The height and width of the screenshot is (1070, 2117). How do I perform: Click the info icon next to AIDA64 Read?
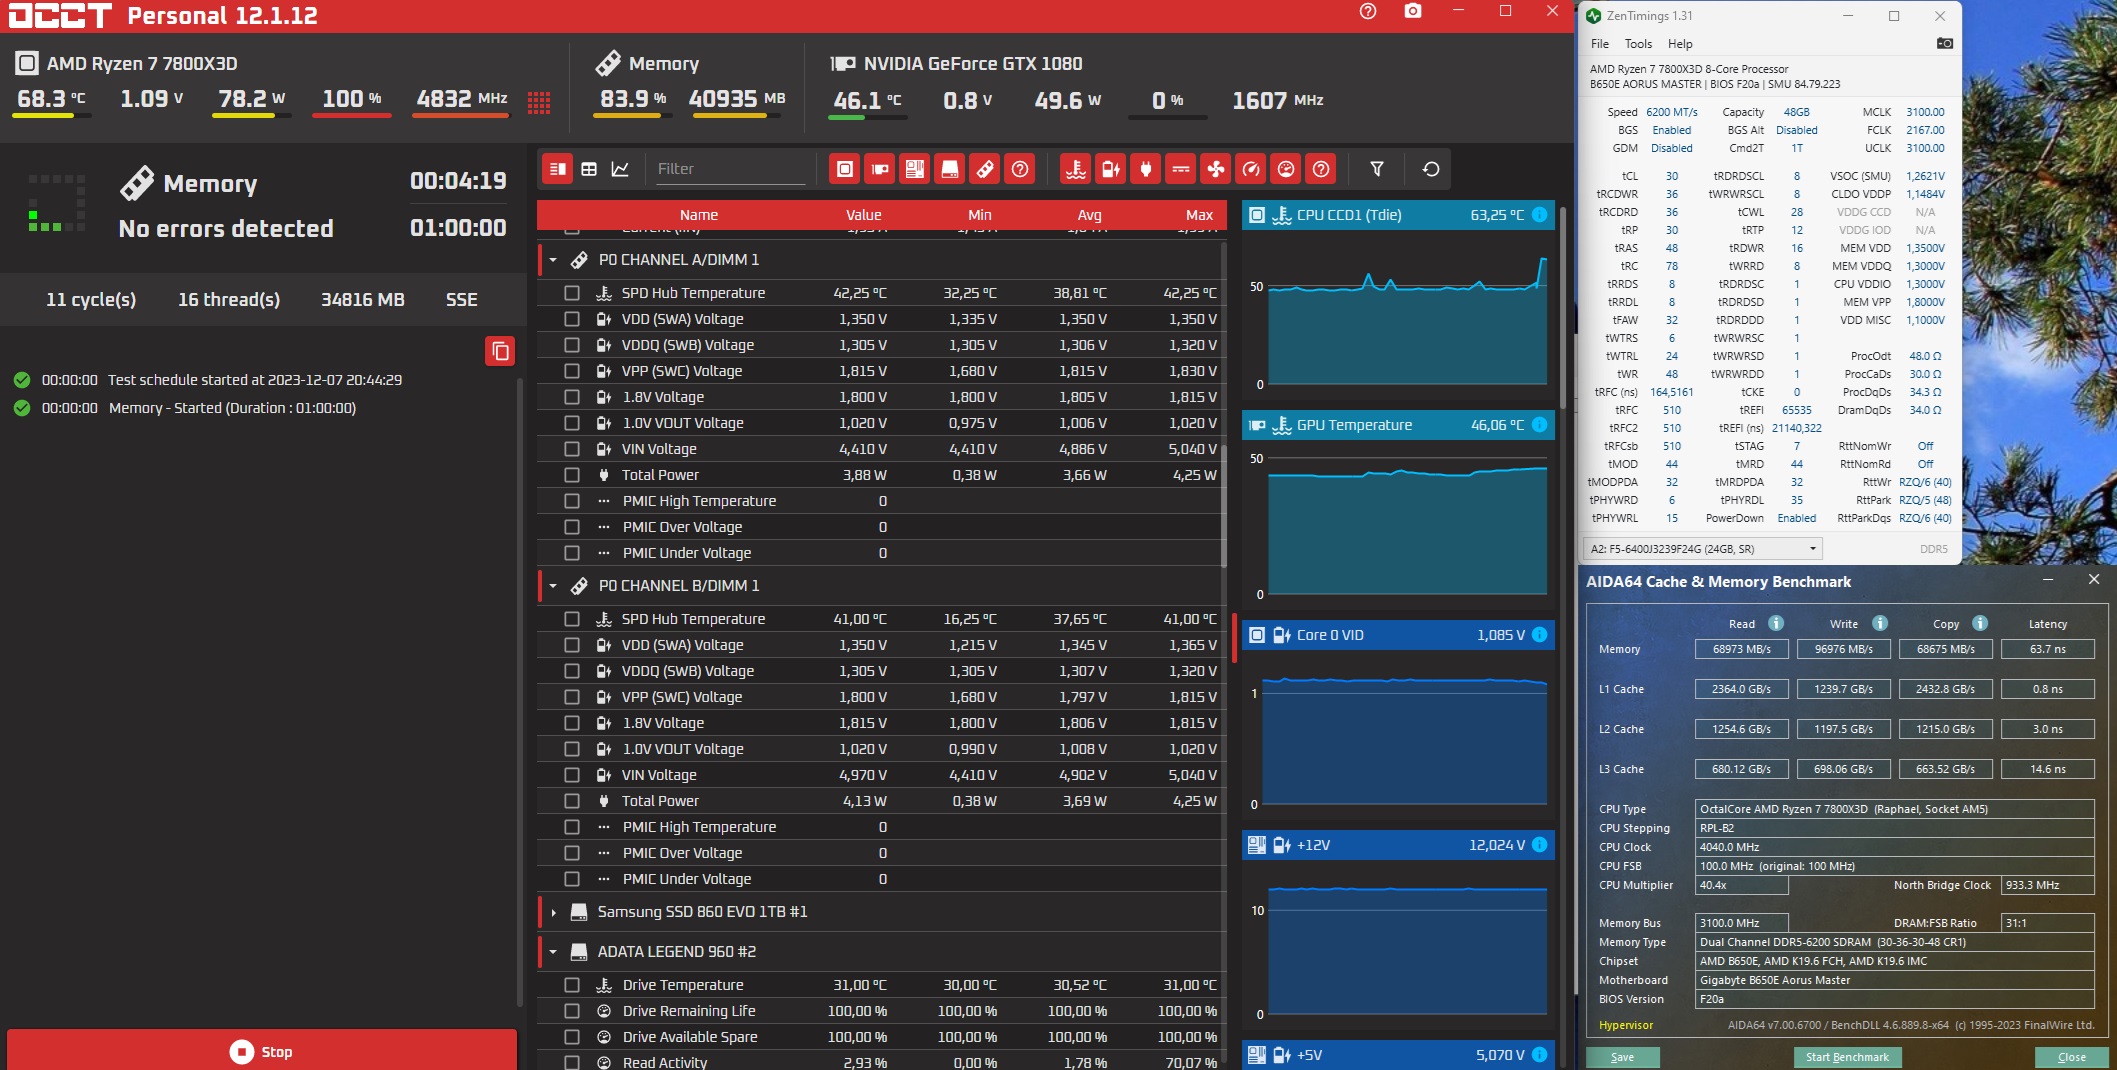pyautogui.click(x=1776, y=623)
